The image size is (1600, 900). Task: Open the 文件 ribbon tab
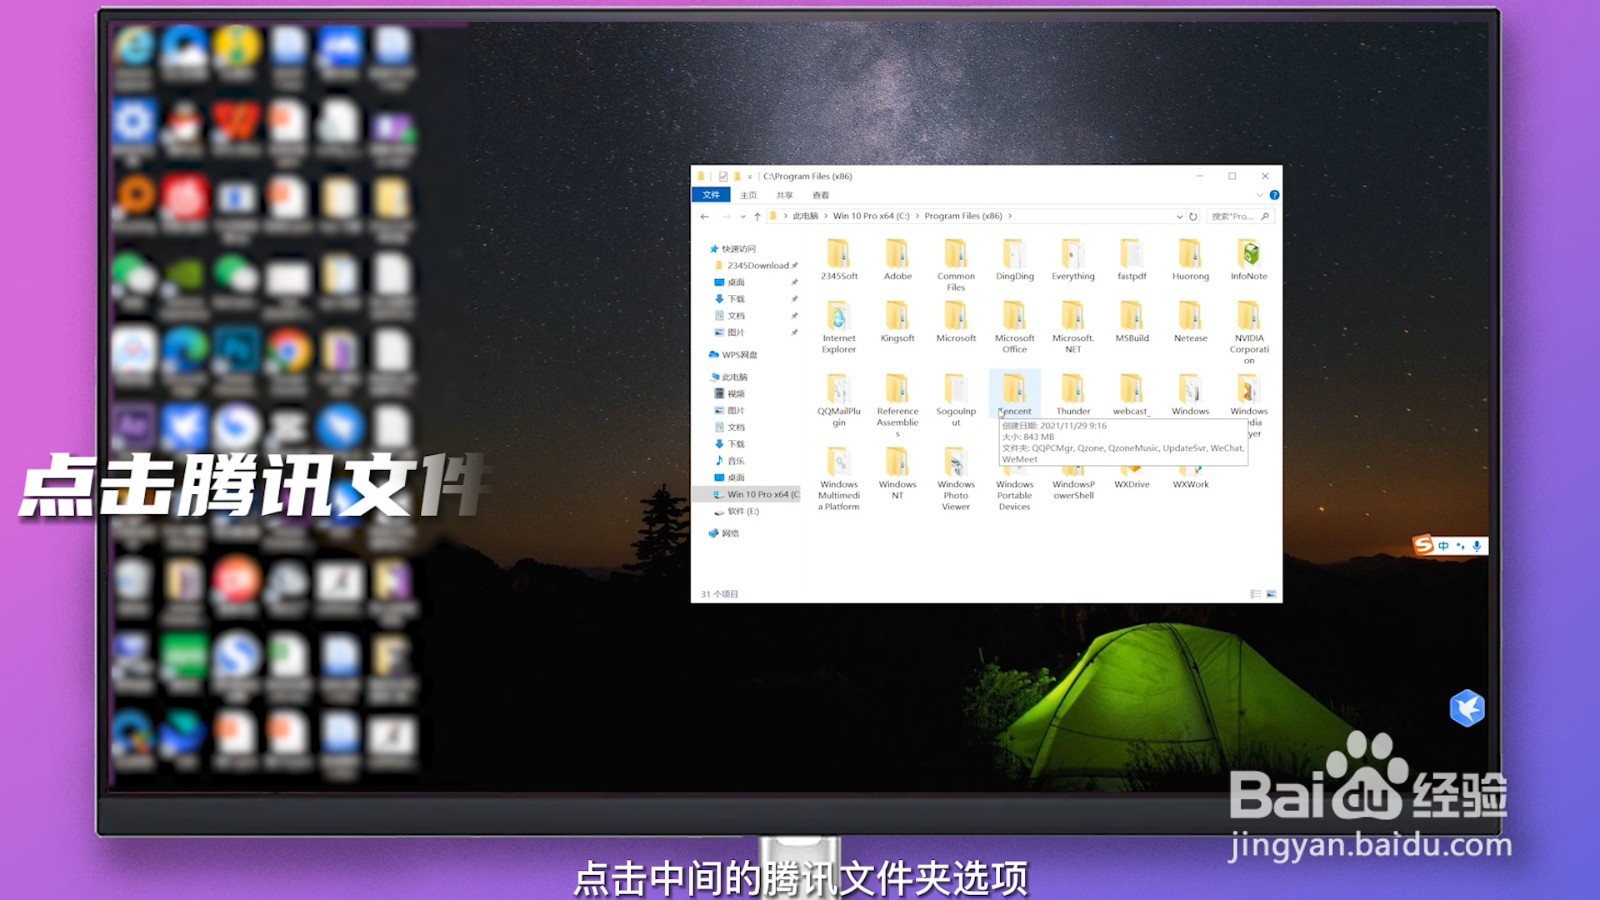[711, 195]
